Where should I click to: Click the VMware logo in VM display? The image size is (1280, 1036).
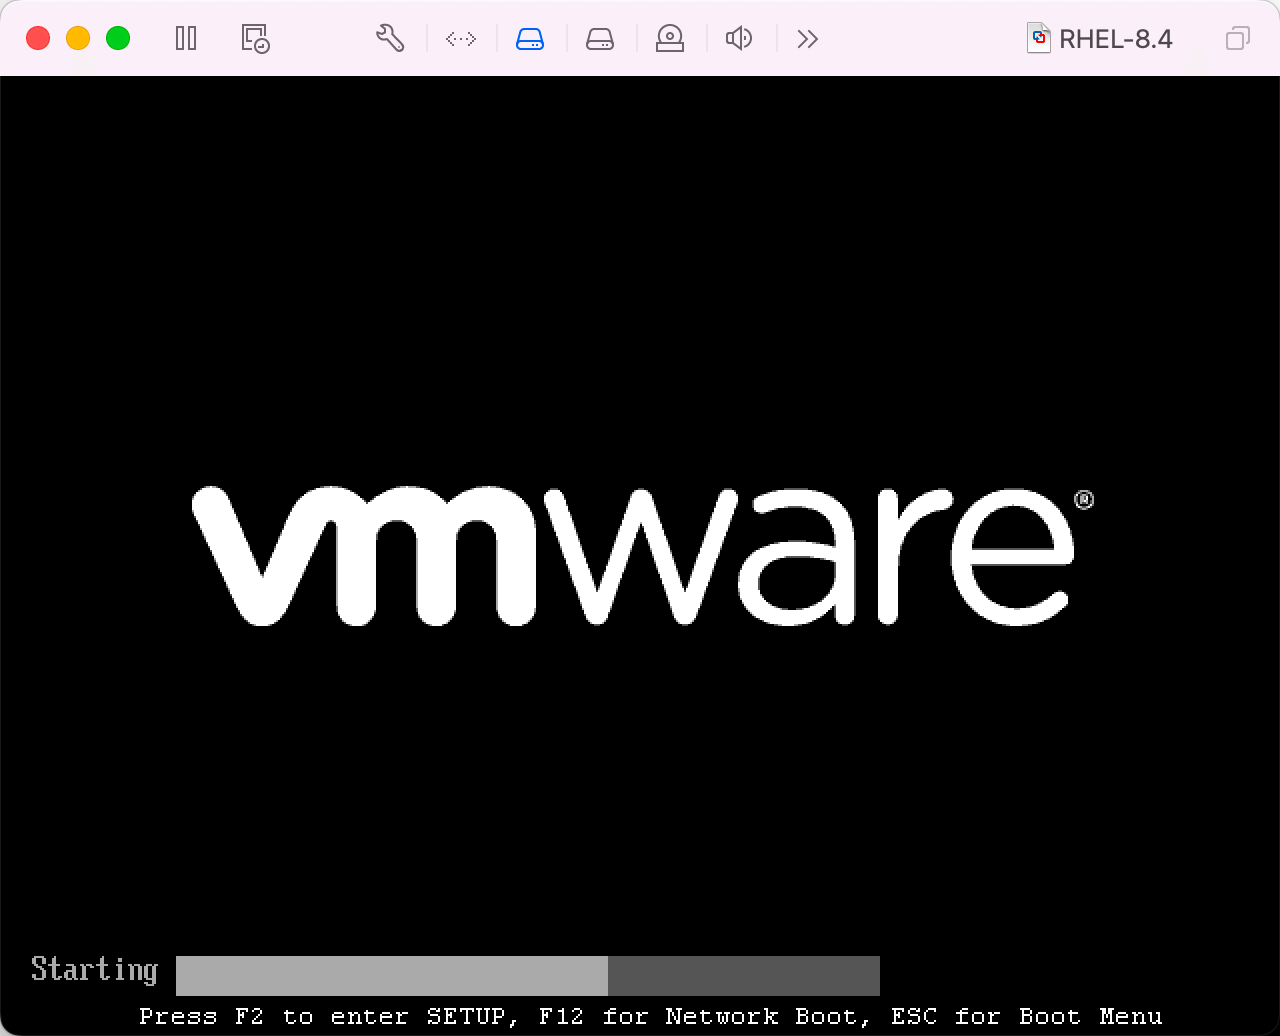[640, 555]
